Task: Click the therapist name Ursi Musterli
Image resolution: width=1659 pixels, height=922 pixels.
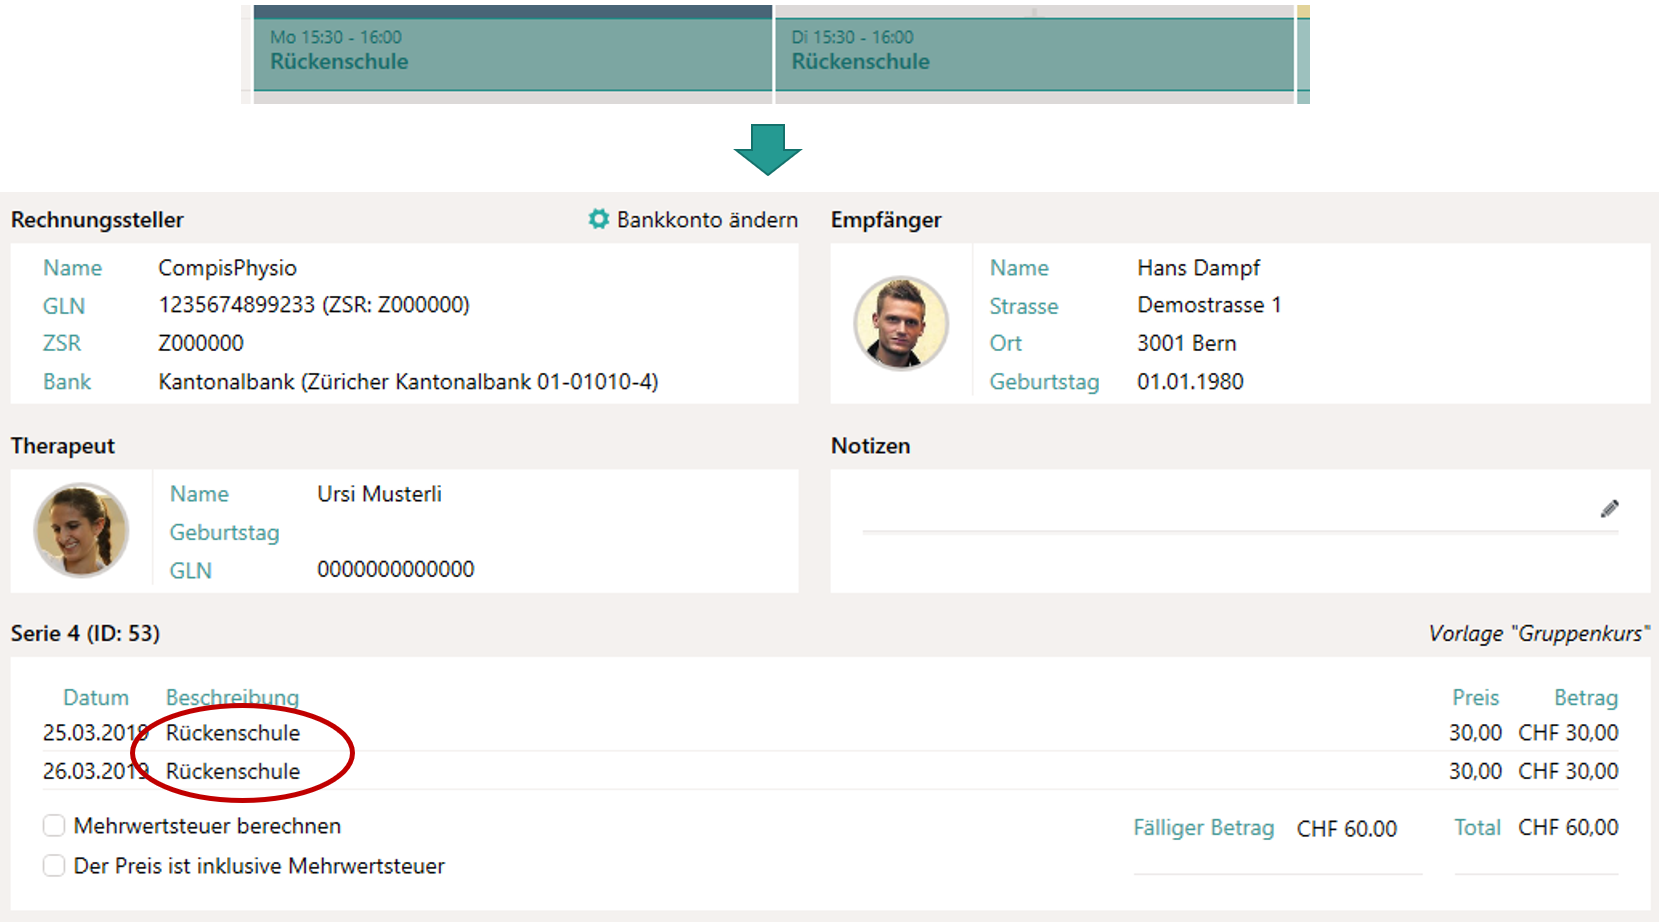Action: click(x=379, y=494)
